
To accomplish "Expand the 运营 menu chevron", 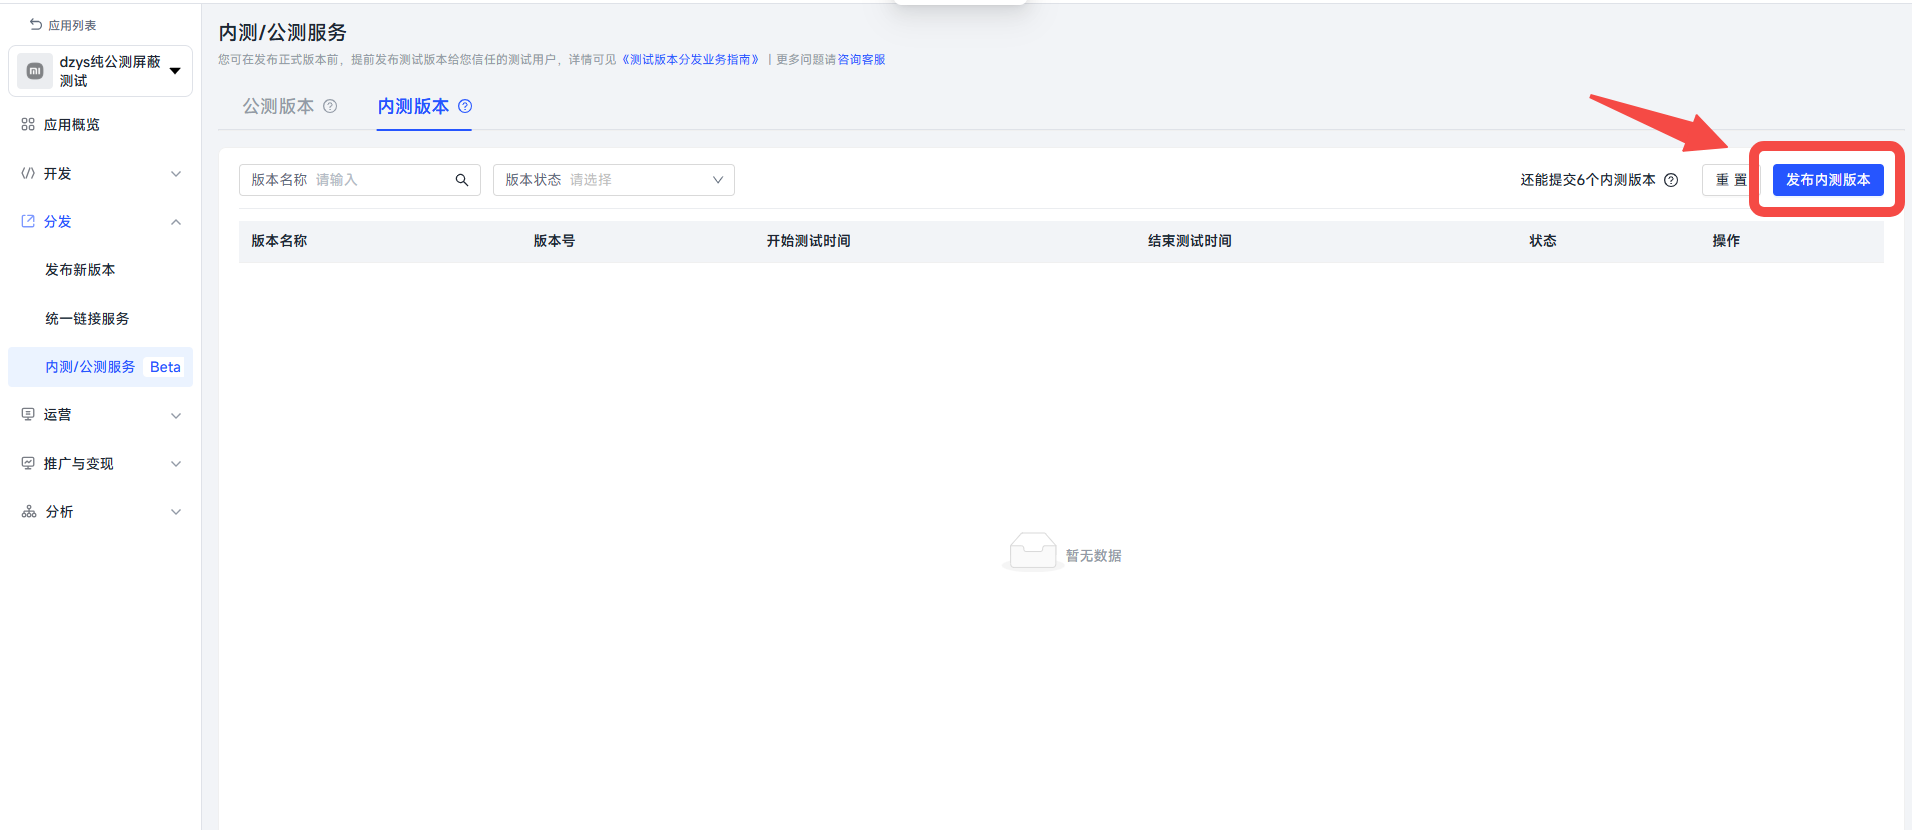I will pos(176,416).
